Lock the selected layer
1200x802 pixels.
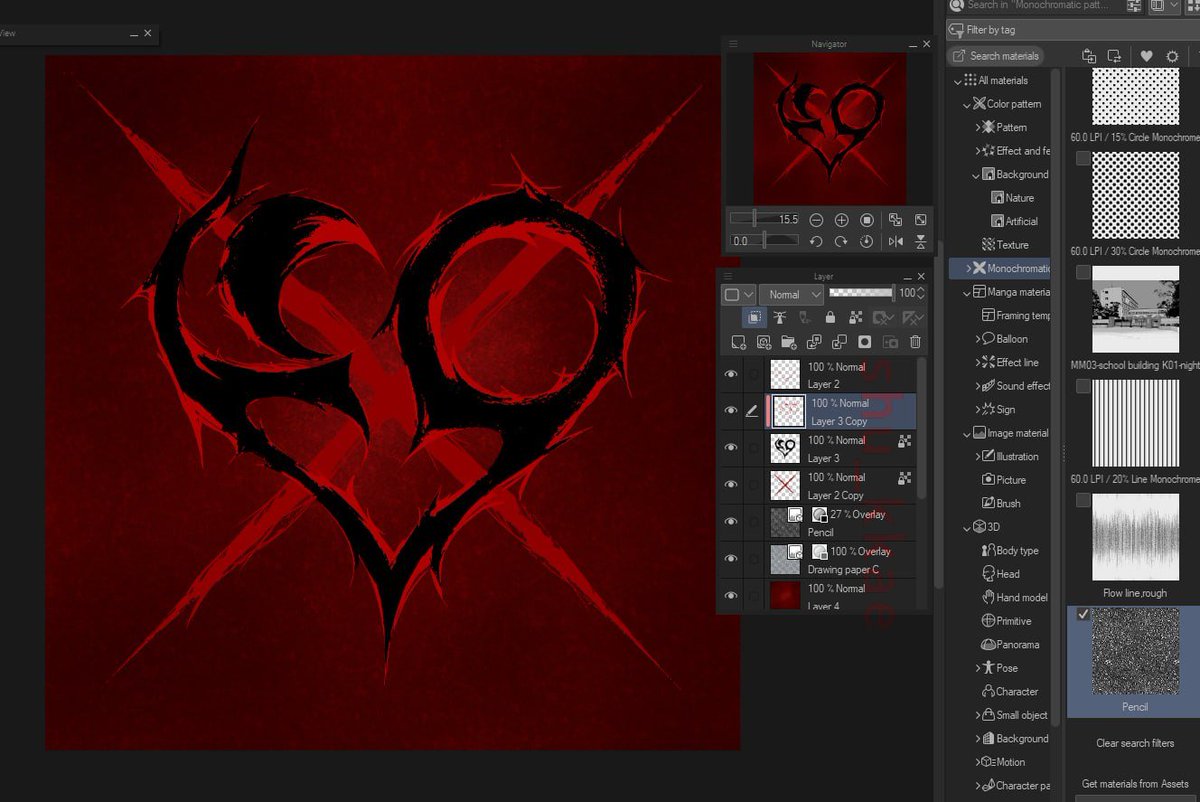[830, 318]
